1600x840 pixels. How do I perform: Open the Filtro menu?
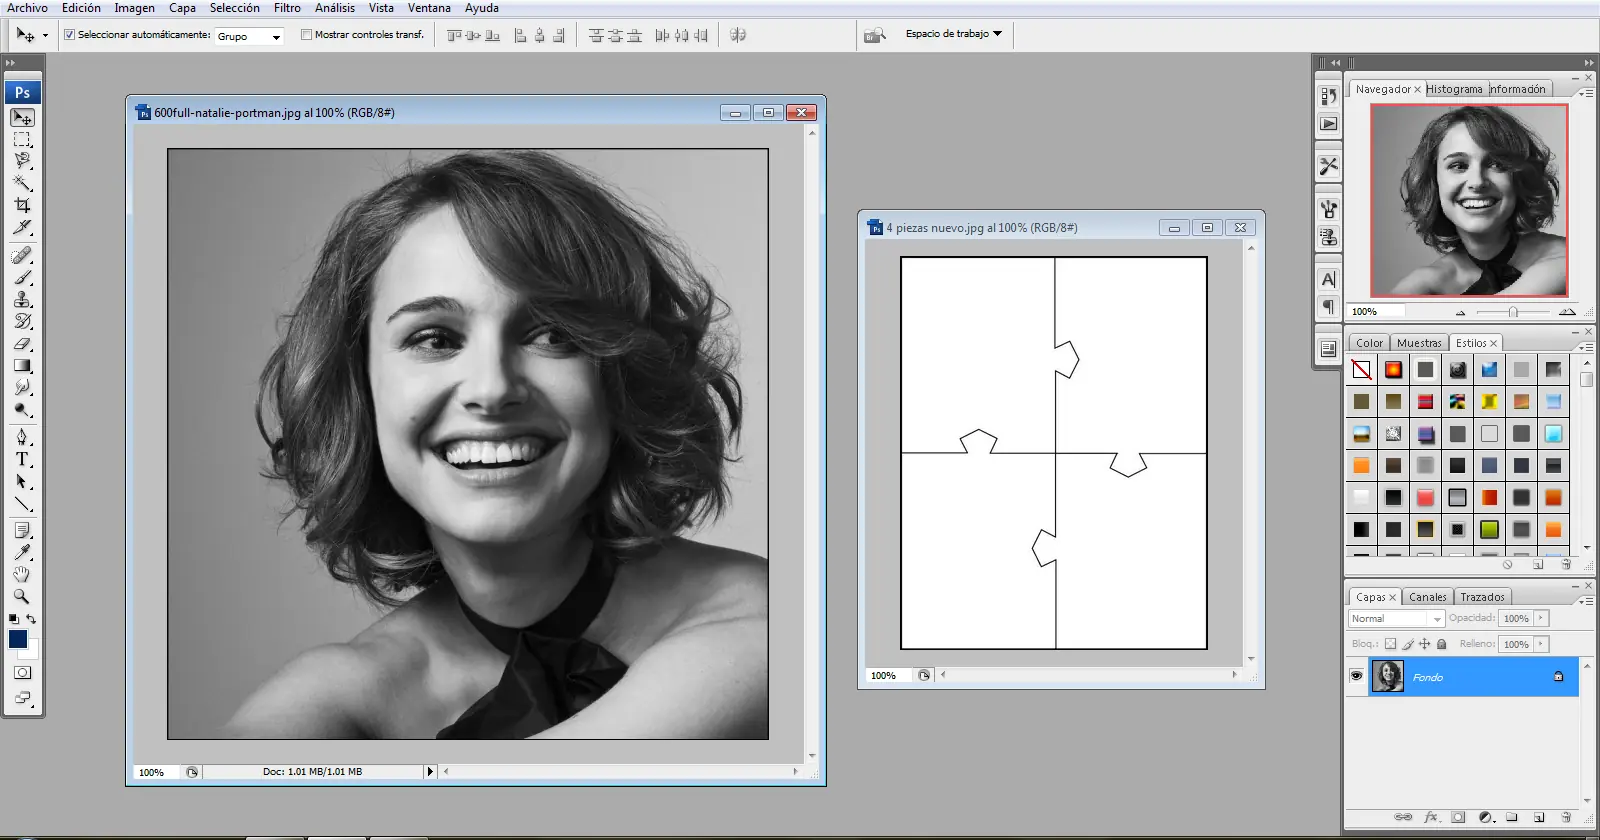coord(287,8)
